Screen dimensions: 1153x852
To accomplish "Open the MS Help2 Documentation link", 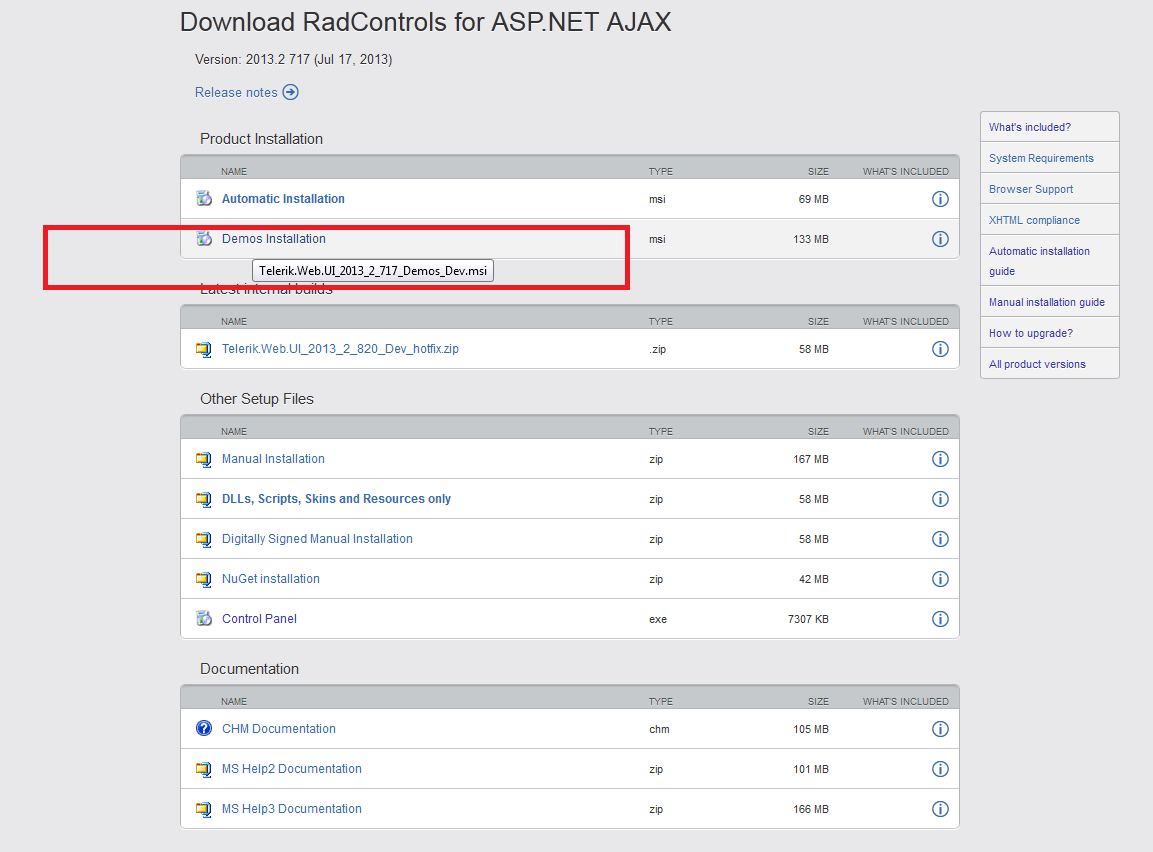I will pyautogui.click(x=291, y=769).
